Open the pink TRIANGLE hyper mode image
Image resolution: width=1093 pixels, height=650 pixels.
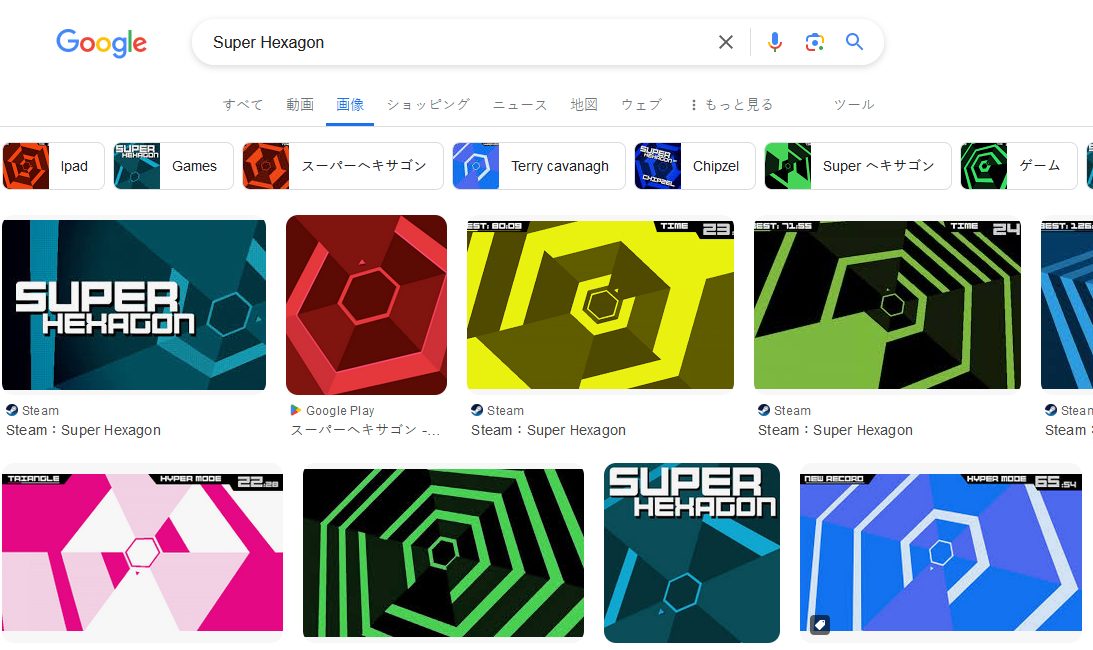point(142,552)
